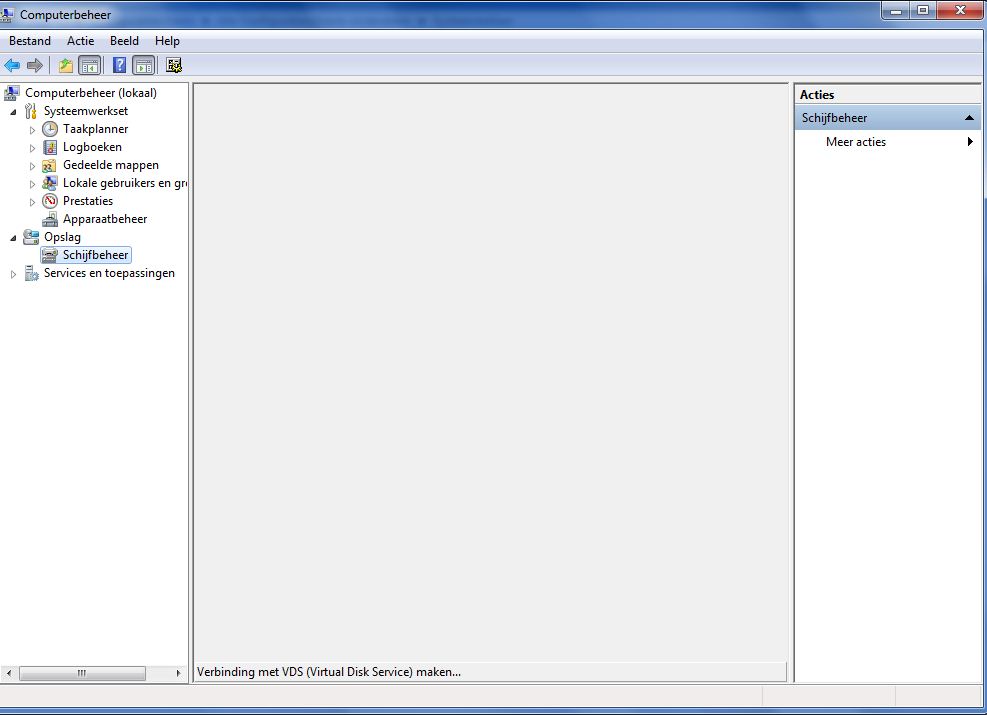The height and width of the screenshot is (715, 987).
Task: Click the Back arrow toolbar button
Action: 12,65
